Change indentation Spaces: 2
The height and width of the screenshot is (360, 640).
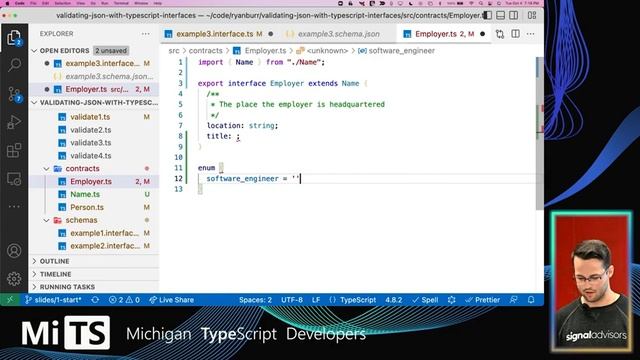pos(255,300)
